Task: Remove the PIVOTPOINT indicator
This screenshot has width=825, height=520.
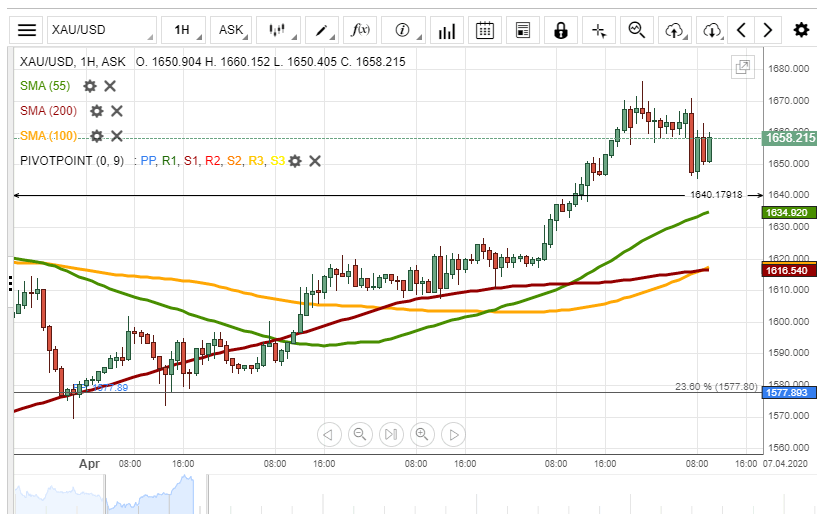Action: [314, 160]
